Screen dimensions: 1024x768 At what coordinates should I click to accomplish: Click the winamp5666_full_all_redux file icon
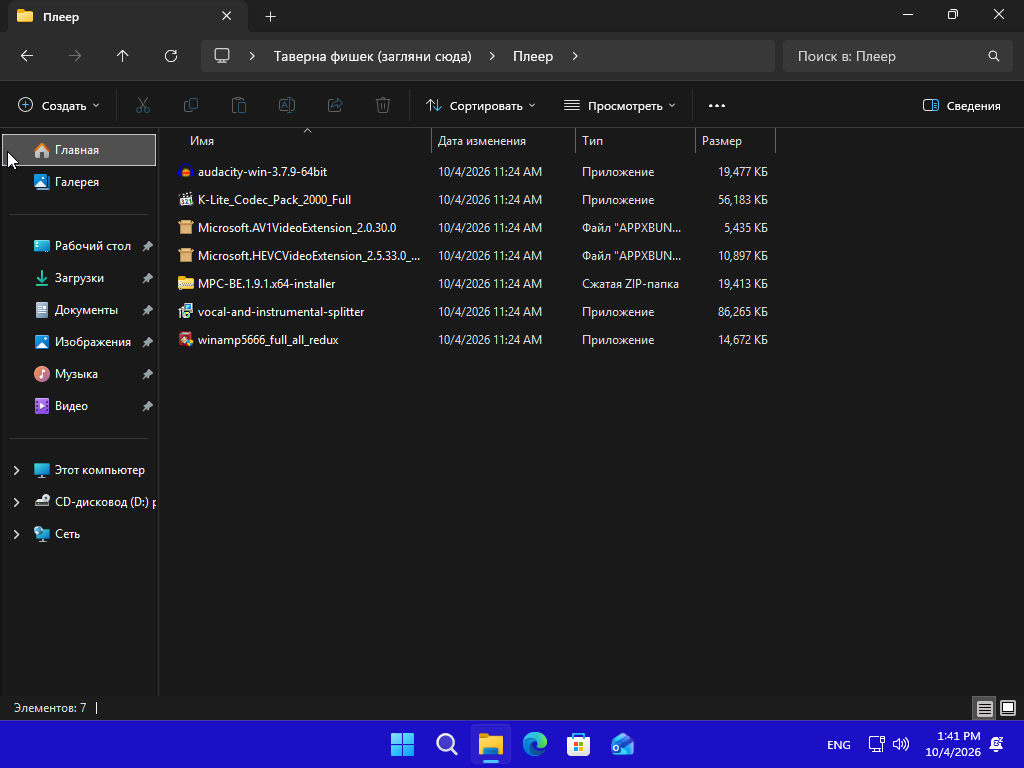pos(185,340)
